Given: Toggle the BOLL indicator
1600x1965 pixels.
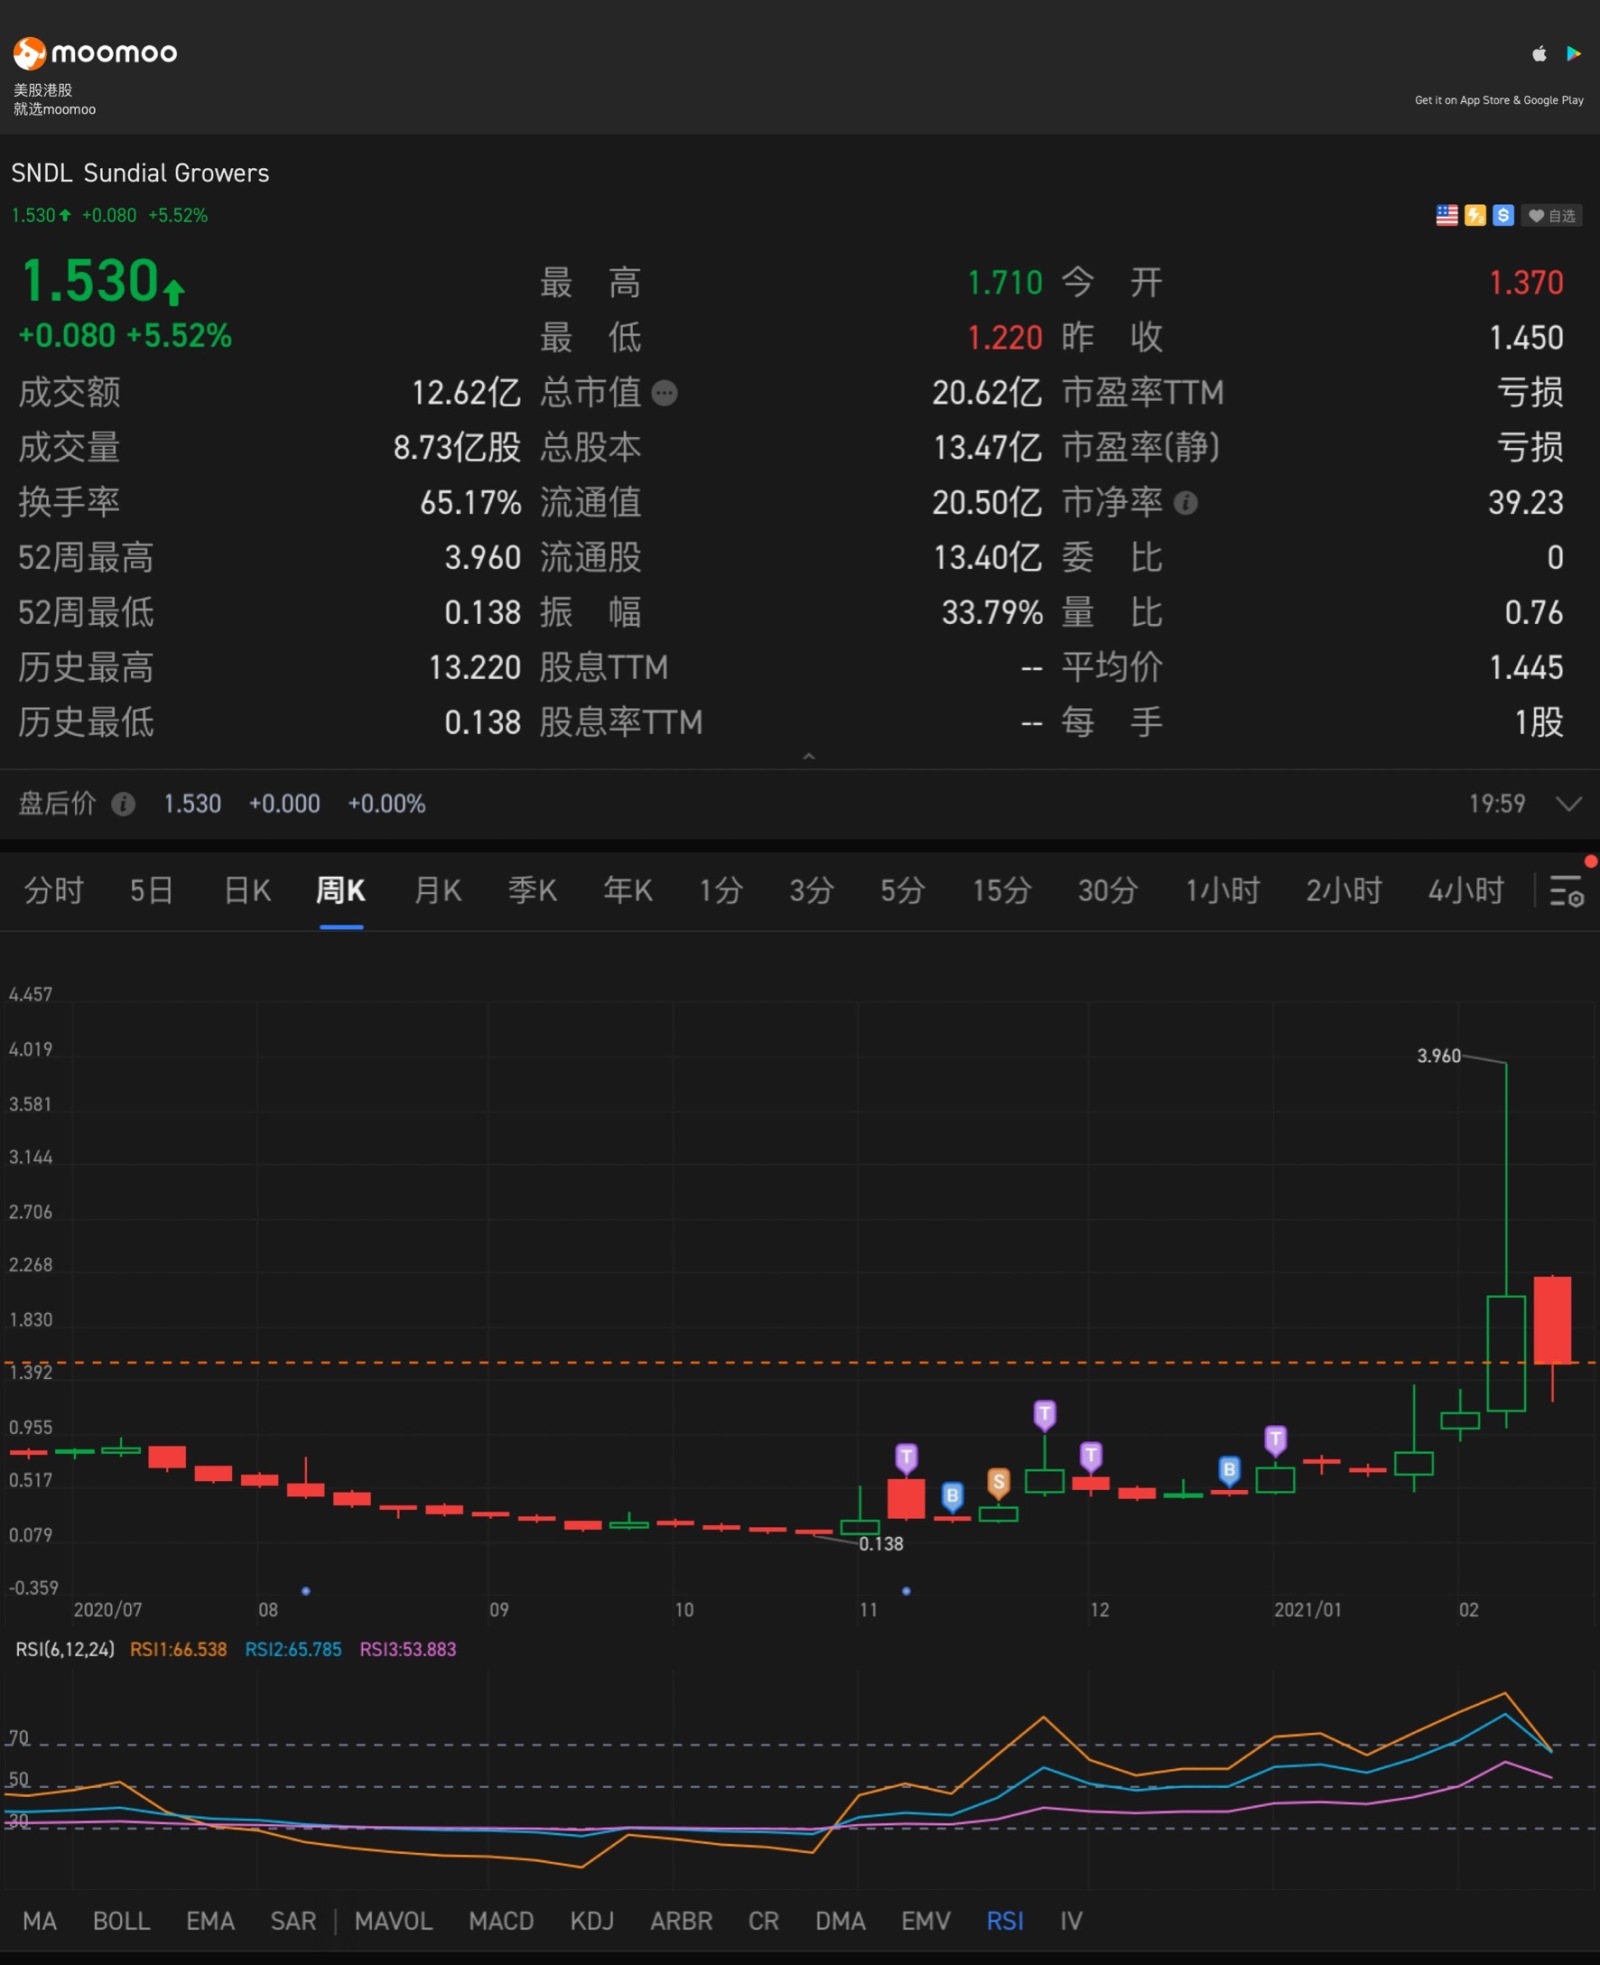Looking at the screenshot, I should 121,1921.
